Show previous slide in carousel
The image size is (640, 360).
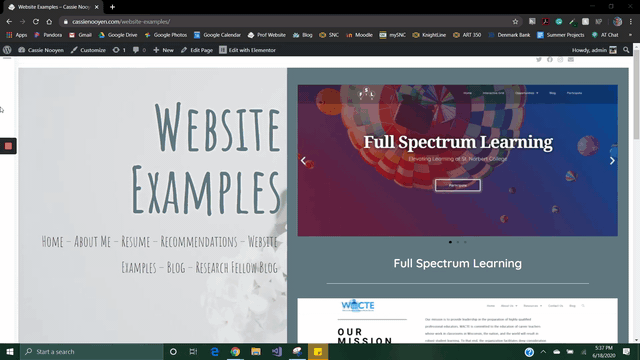coord(303,160)
